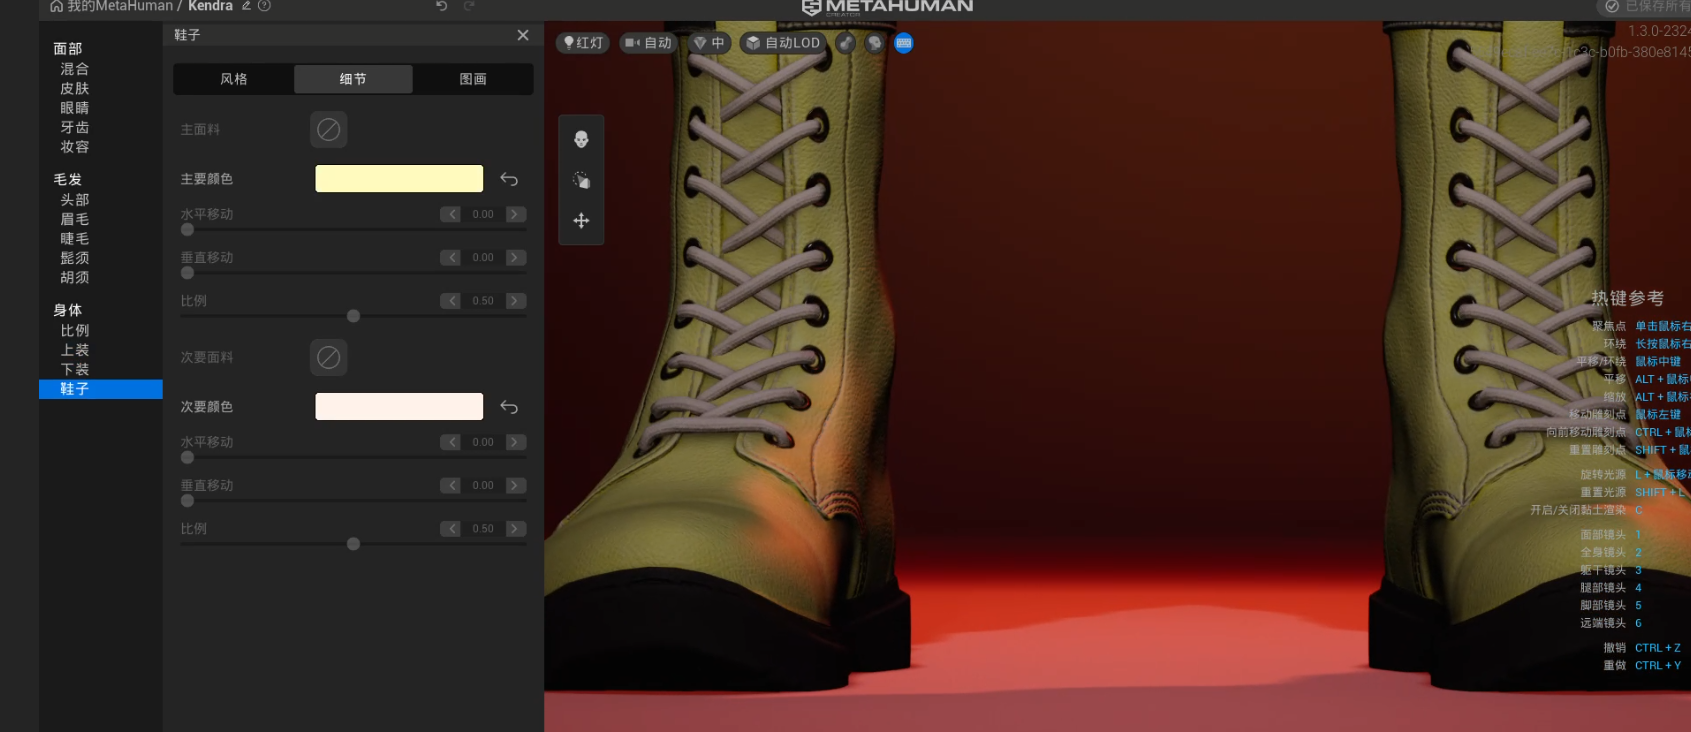Increase the primary 垂直移动 value
The image size is (1691, 732).
tap(516, 257)
